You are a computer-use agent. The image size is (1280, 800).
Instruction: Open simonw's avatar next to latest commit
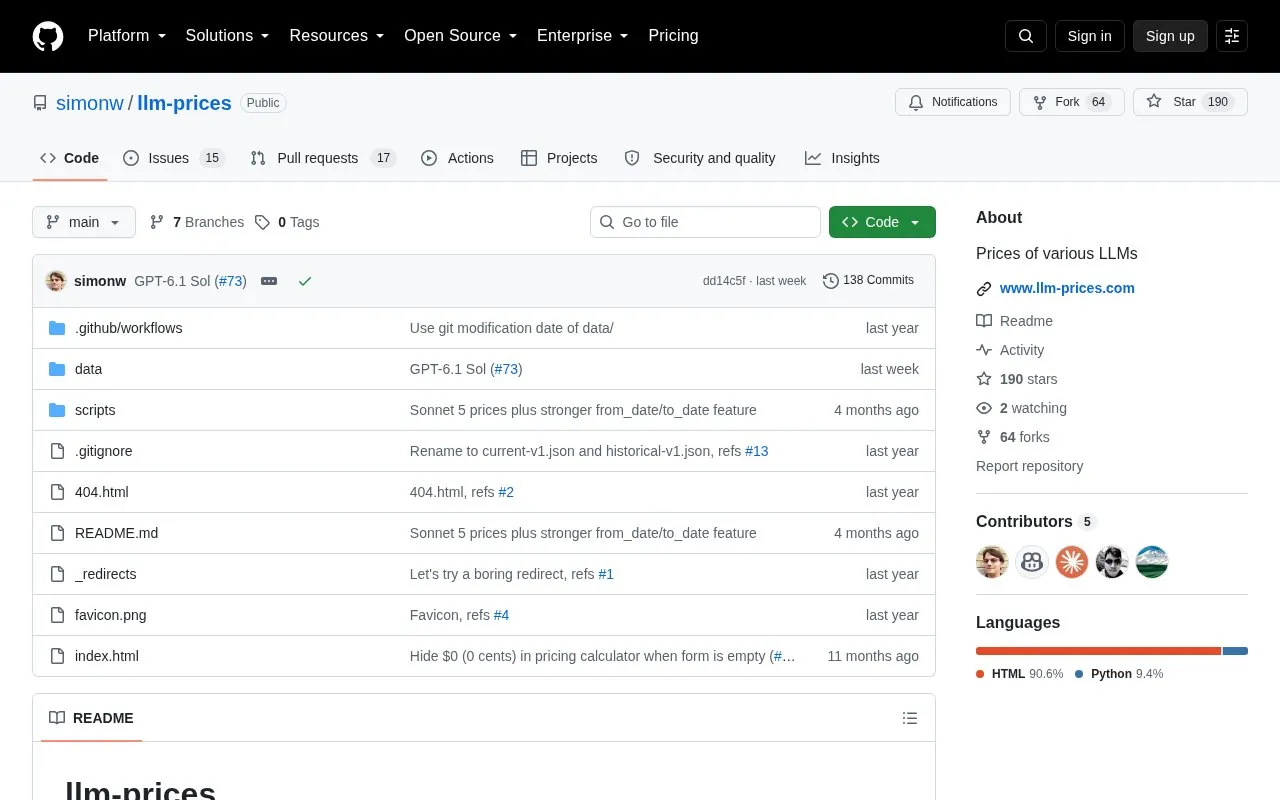pyautogui.click(x=56, y=281)
